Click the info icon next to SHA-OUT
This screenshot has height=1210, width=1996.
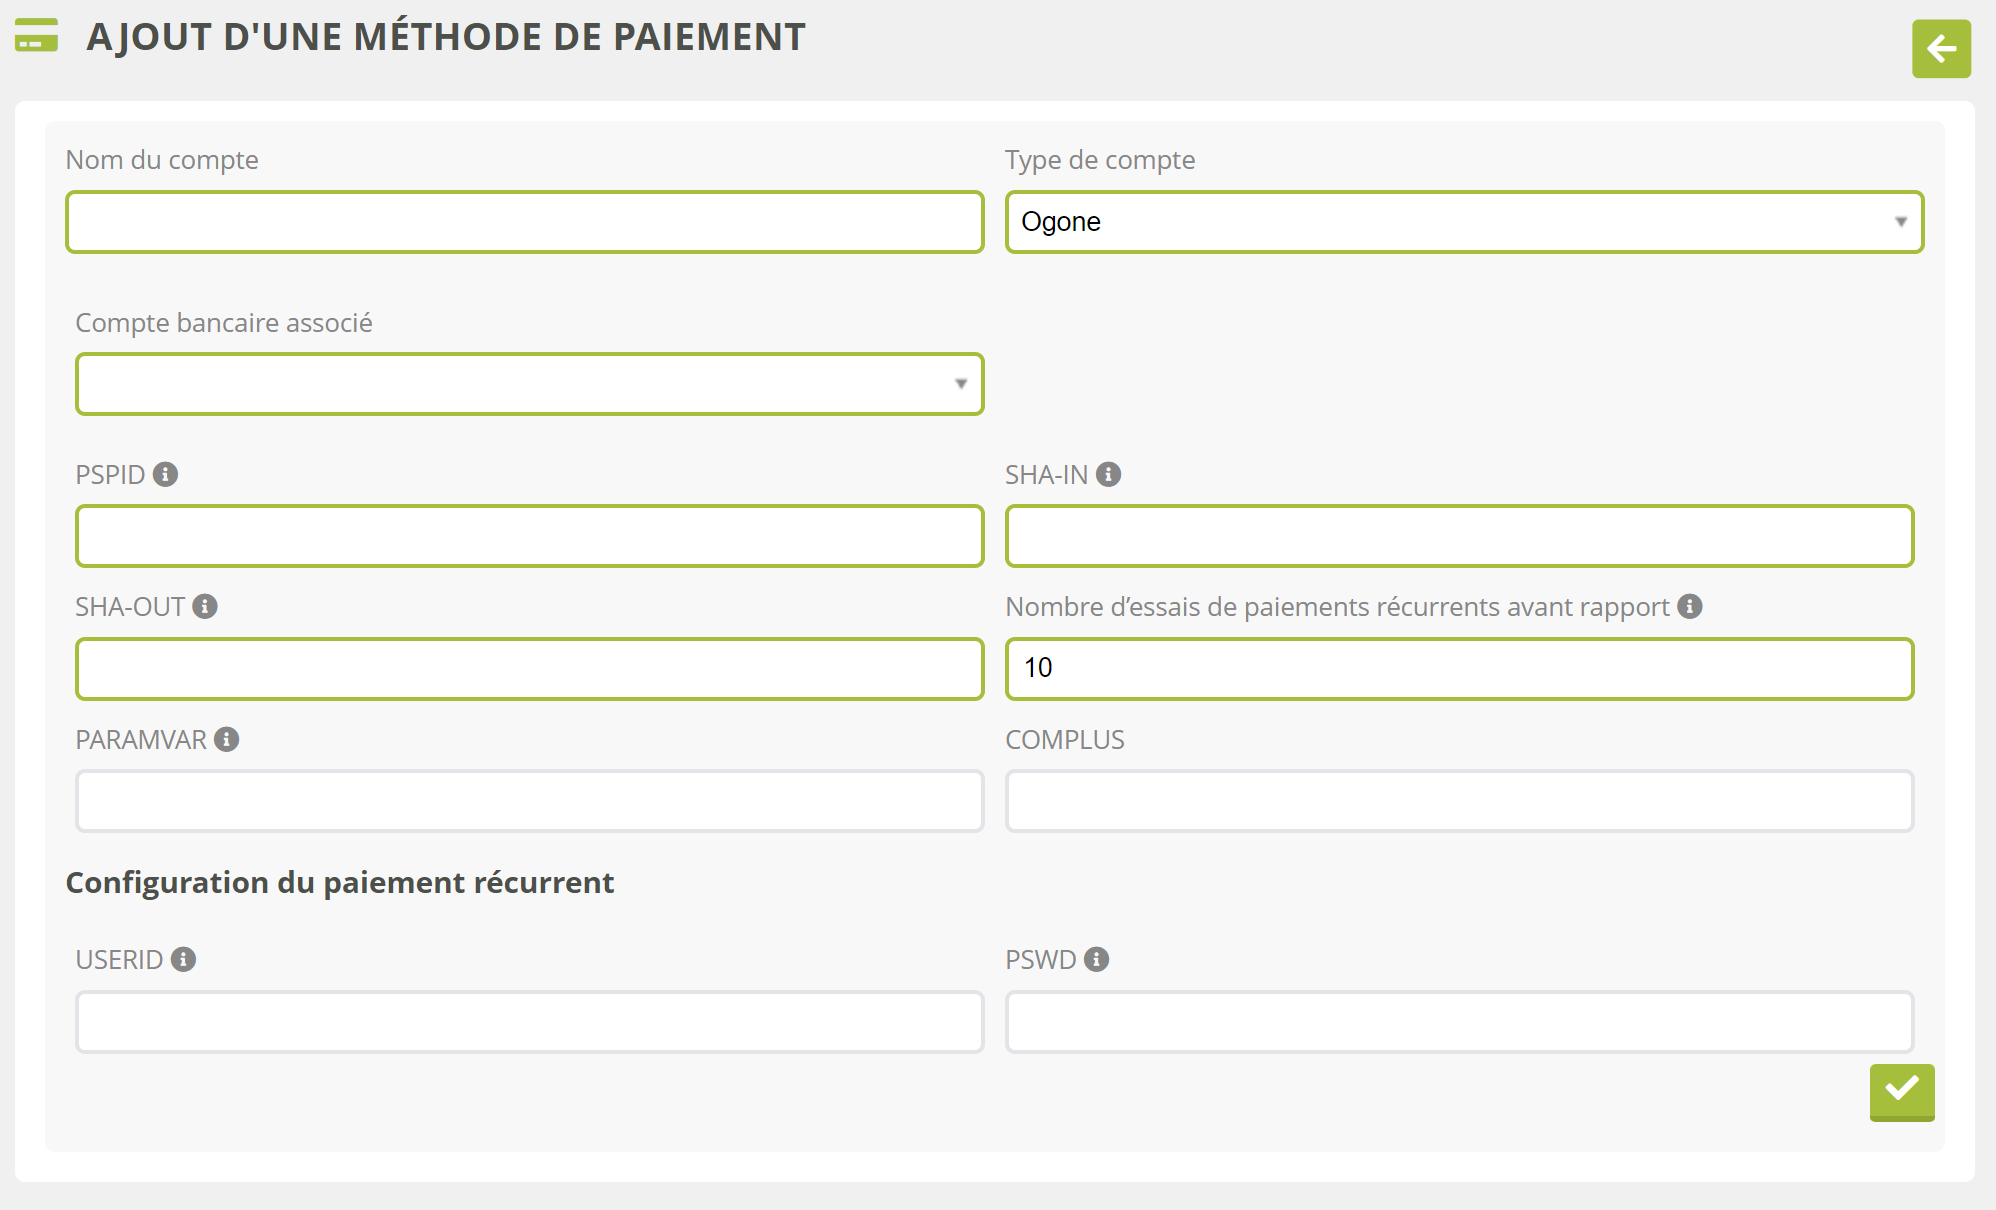[x=205, y=606]
